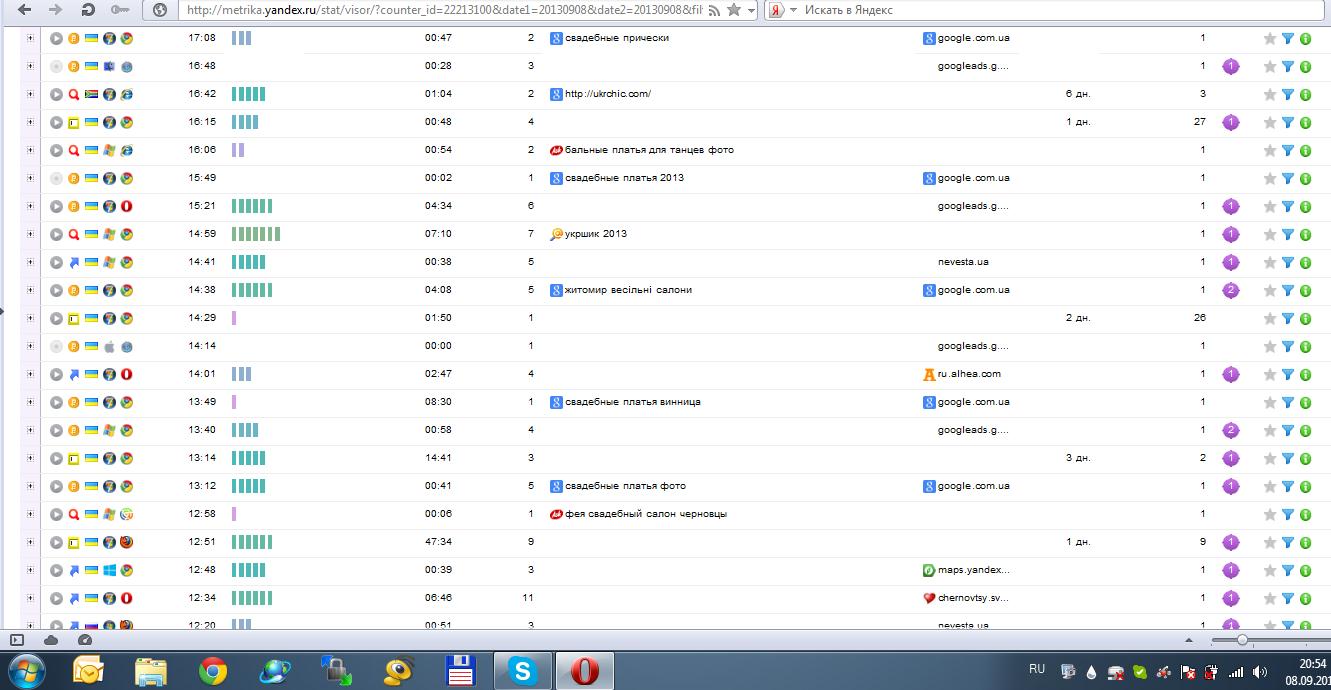The height and width of the screenshot is (690, 1331).
Task: Click the Yandex search input field
Action: (1060, 10)
